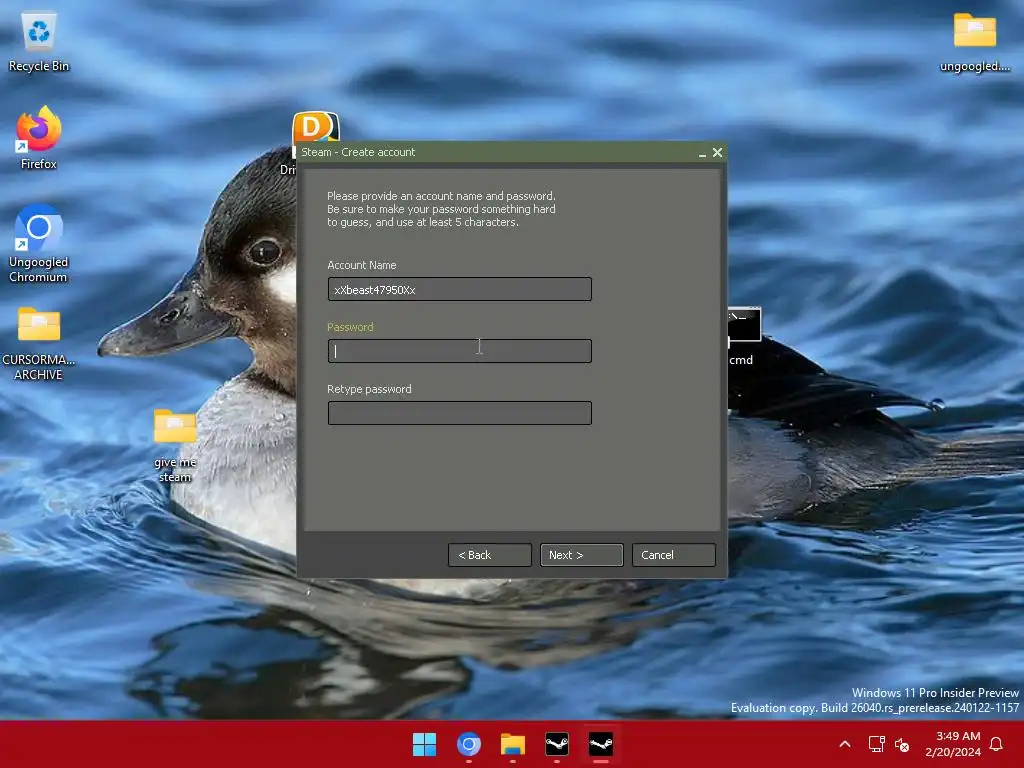Open the Windows Start menu
The image size is (1024, 768).
pyautogui.click(x=424, y=744)
